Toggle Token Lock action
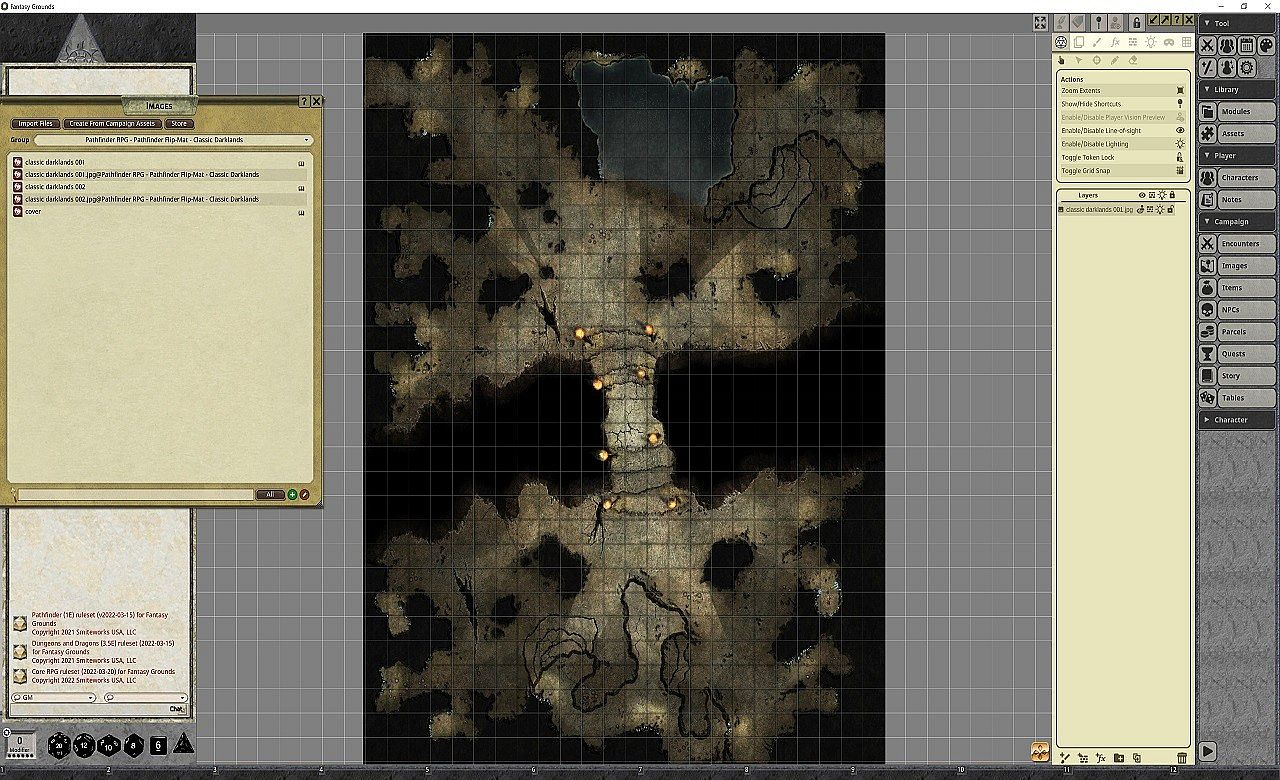The width and height of the screenshot is (1280, 780). click(1124, 157)
